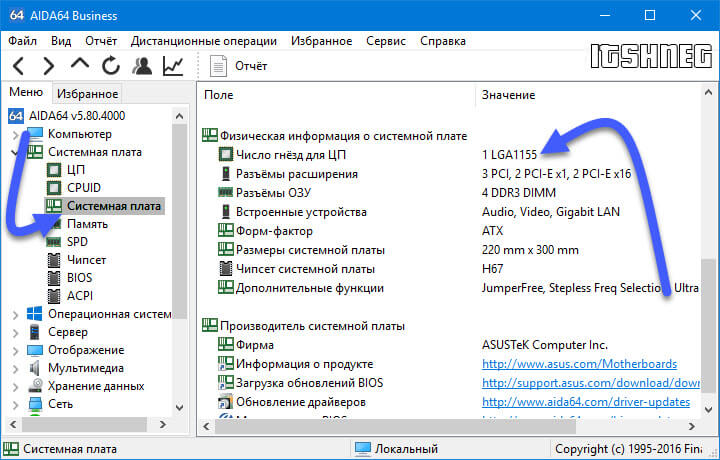Go up one level with Up arrow
Image resolution: width=720 pixels, height=460 pixels.
(x=80, y=64)
